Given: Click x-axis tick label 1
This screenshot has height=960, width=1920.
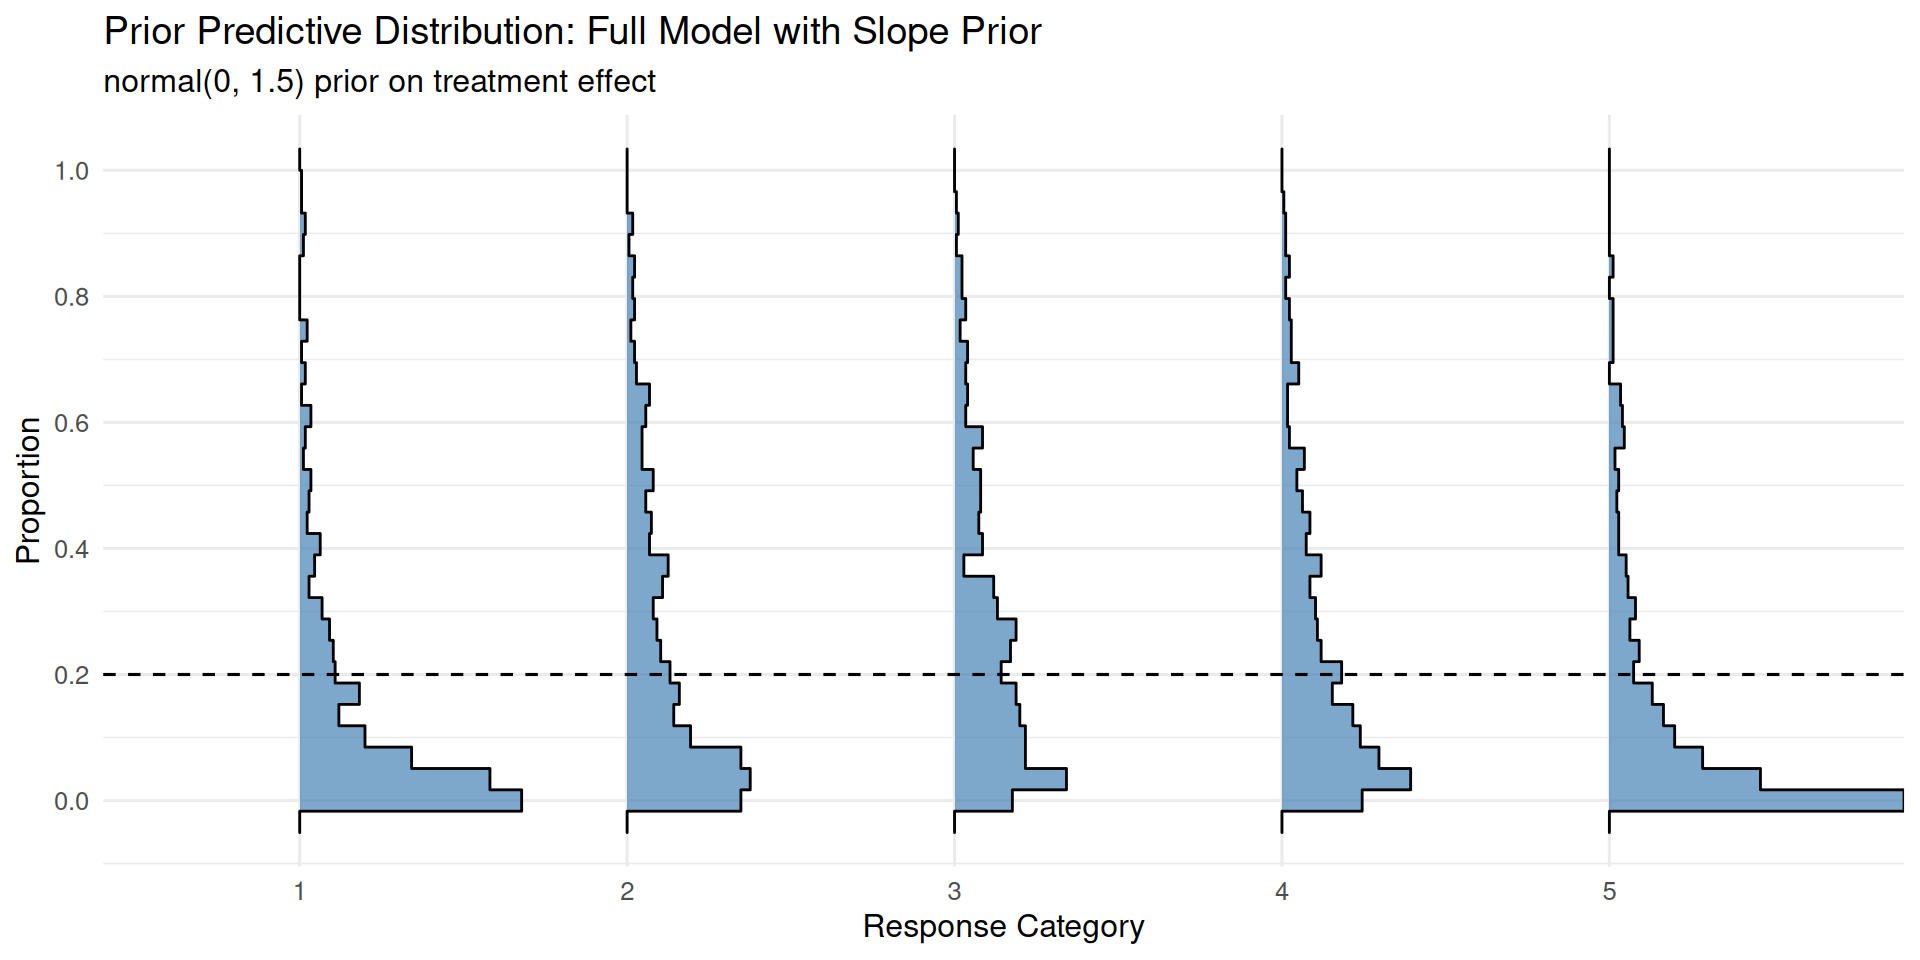Looking at the screenshot, I should point(299,891).
